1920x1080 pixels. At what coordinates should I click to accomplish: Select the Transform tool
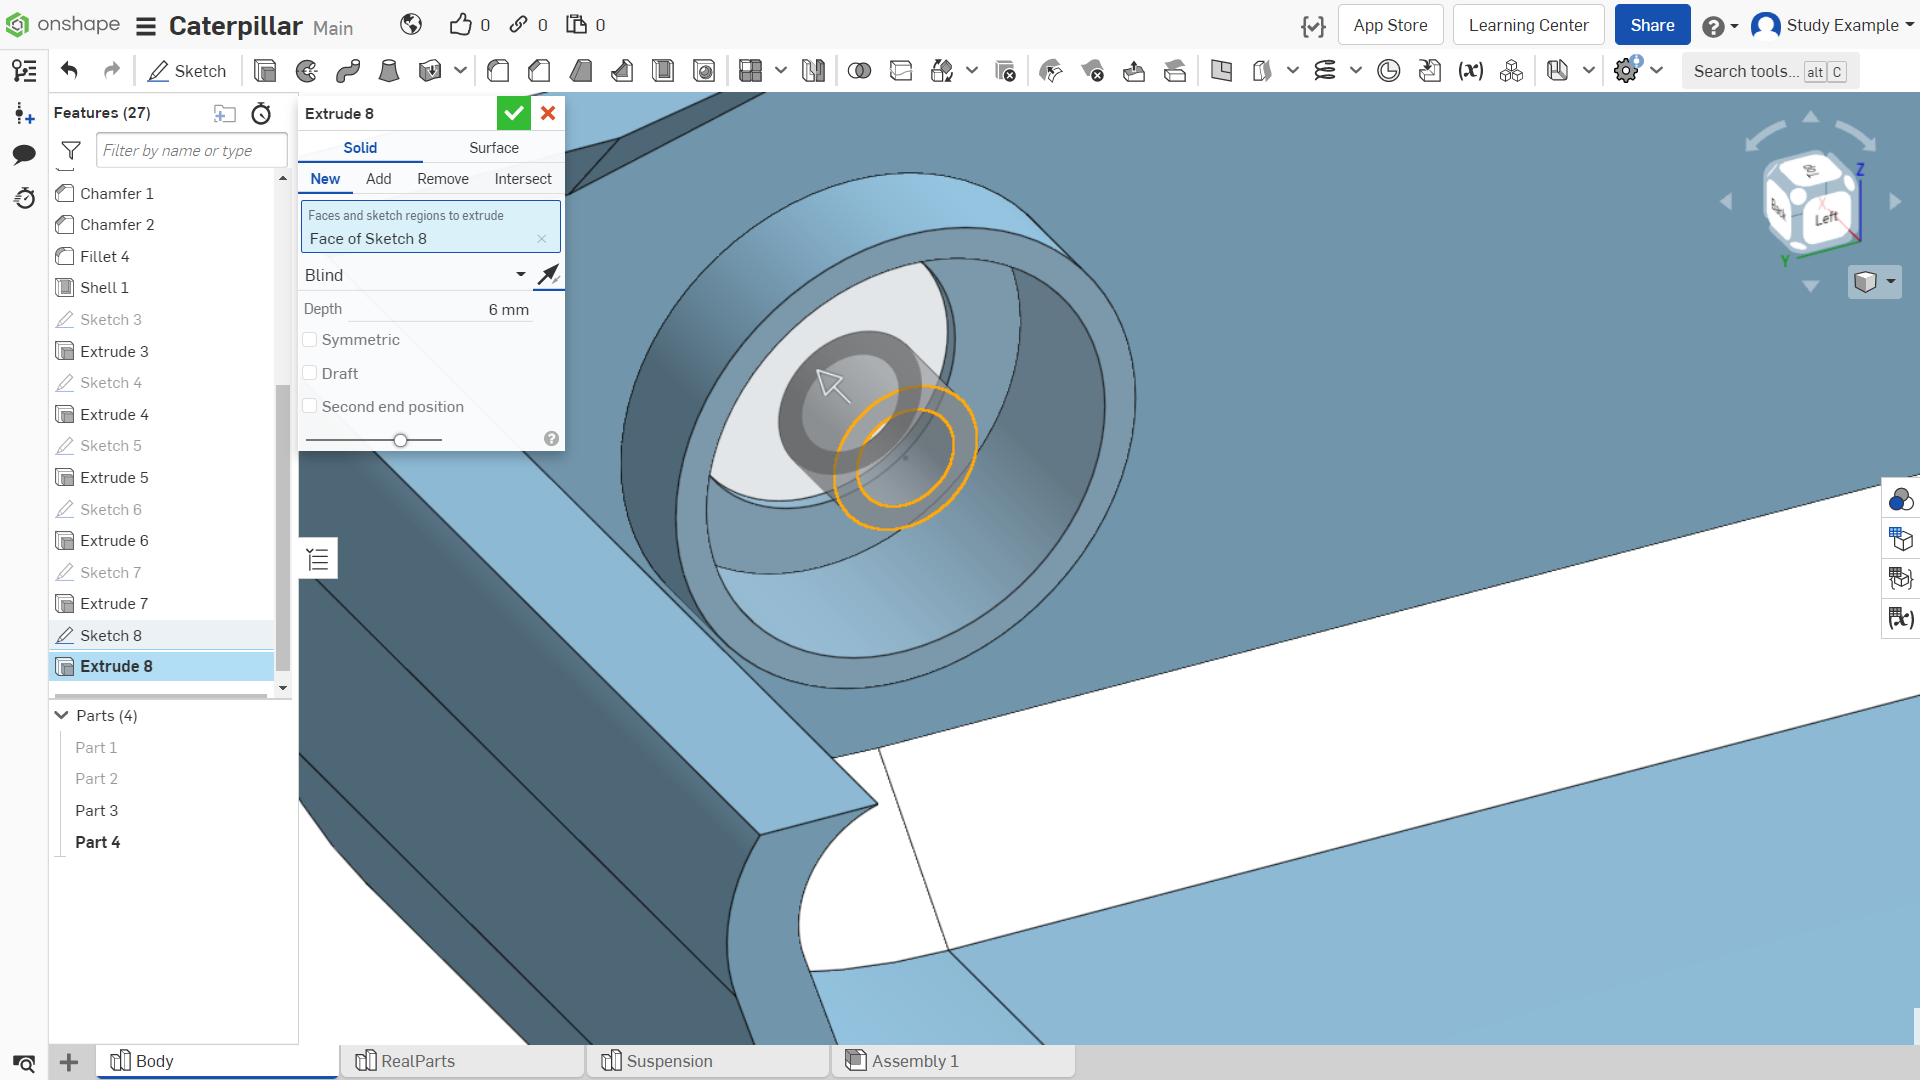click(x=942, y=70)
